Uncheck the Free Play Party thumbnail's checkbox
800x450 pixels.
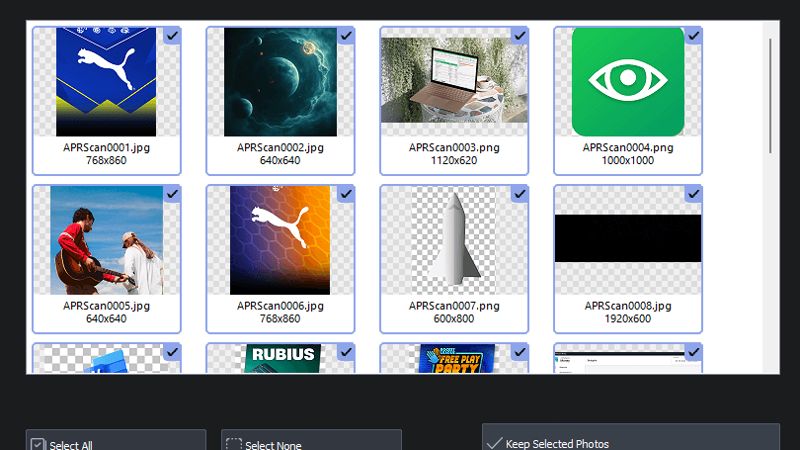pyautogui.click(x=519, y=352)
